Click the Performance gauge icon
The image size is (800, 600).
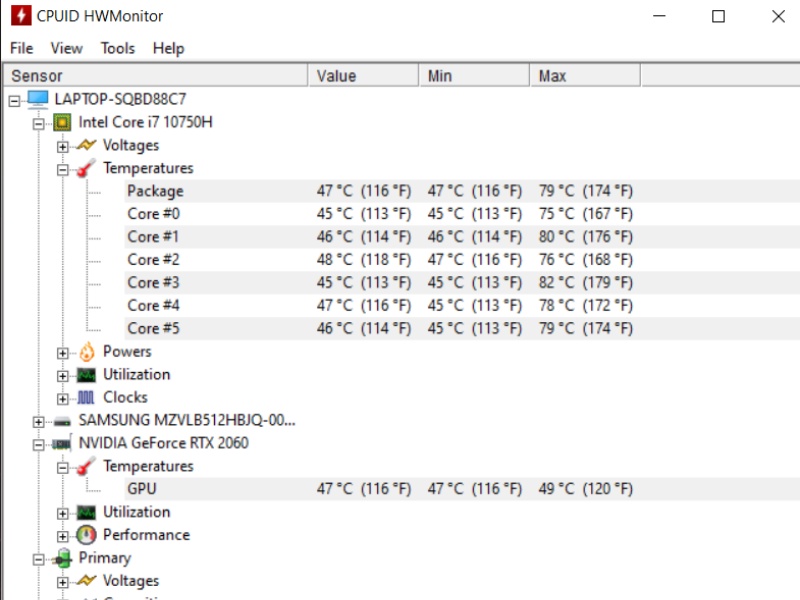point(86,535)
